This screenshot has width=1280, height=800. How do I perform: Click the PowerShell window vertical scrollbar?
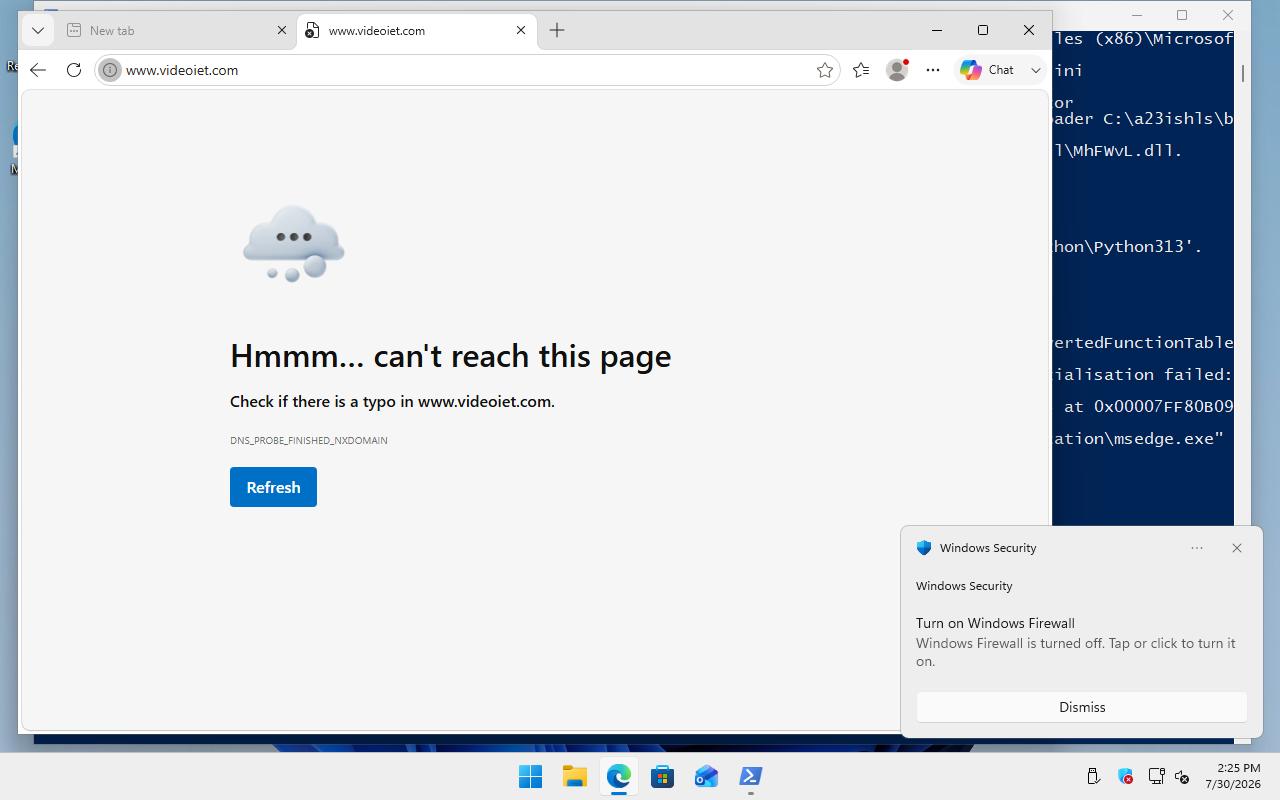pos(1243,73)
